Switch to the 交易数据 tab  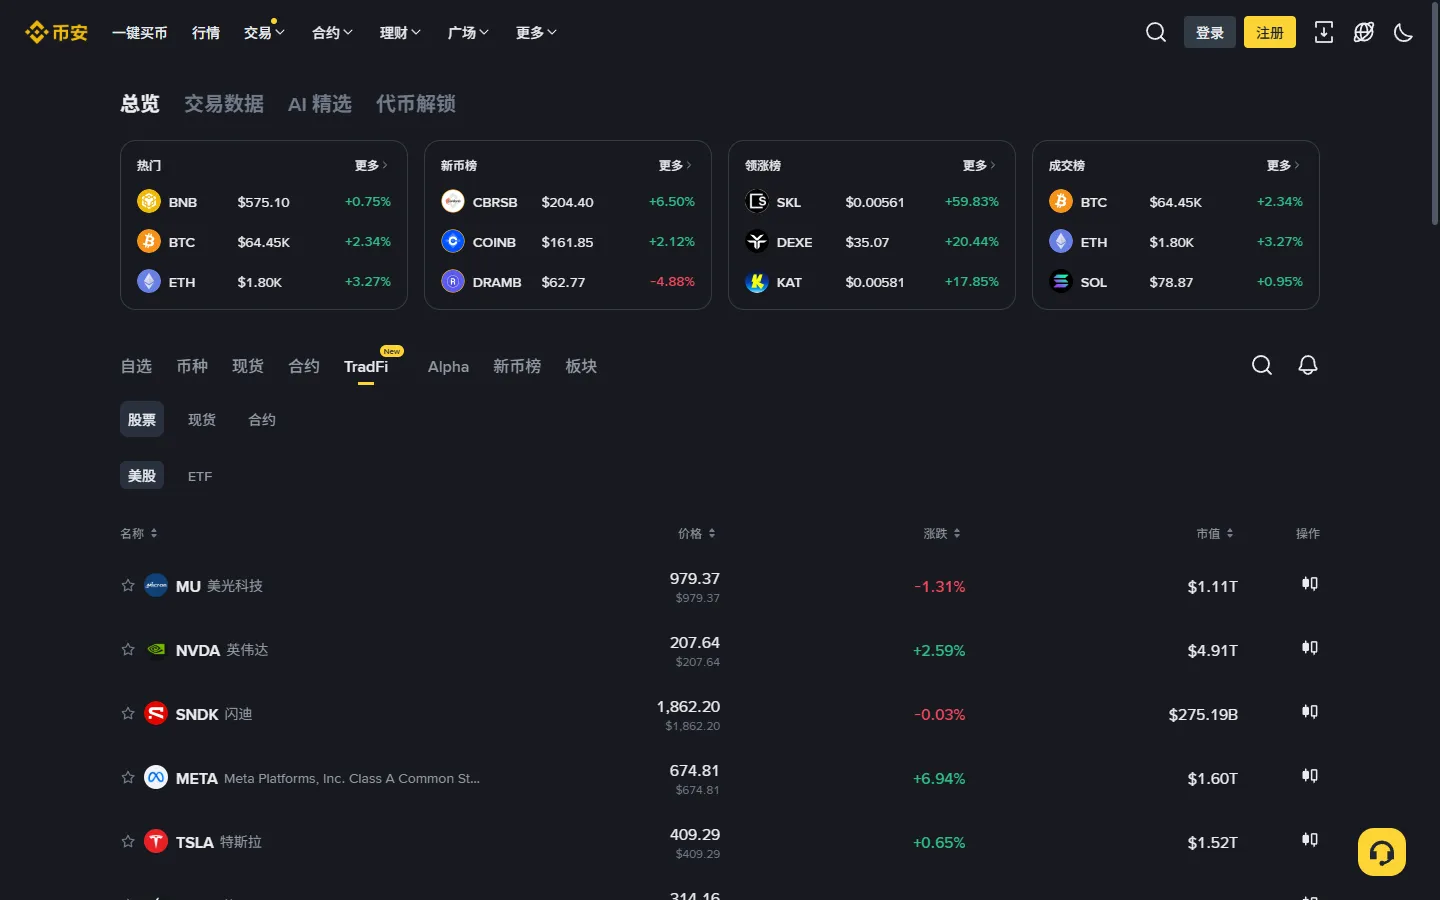tap(224, 104)
